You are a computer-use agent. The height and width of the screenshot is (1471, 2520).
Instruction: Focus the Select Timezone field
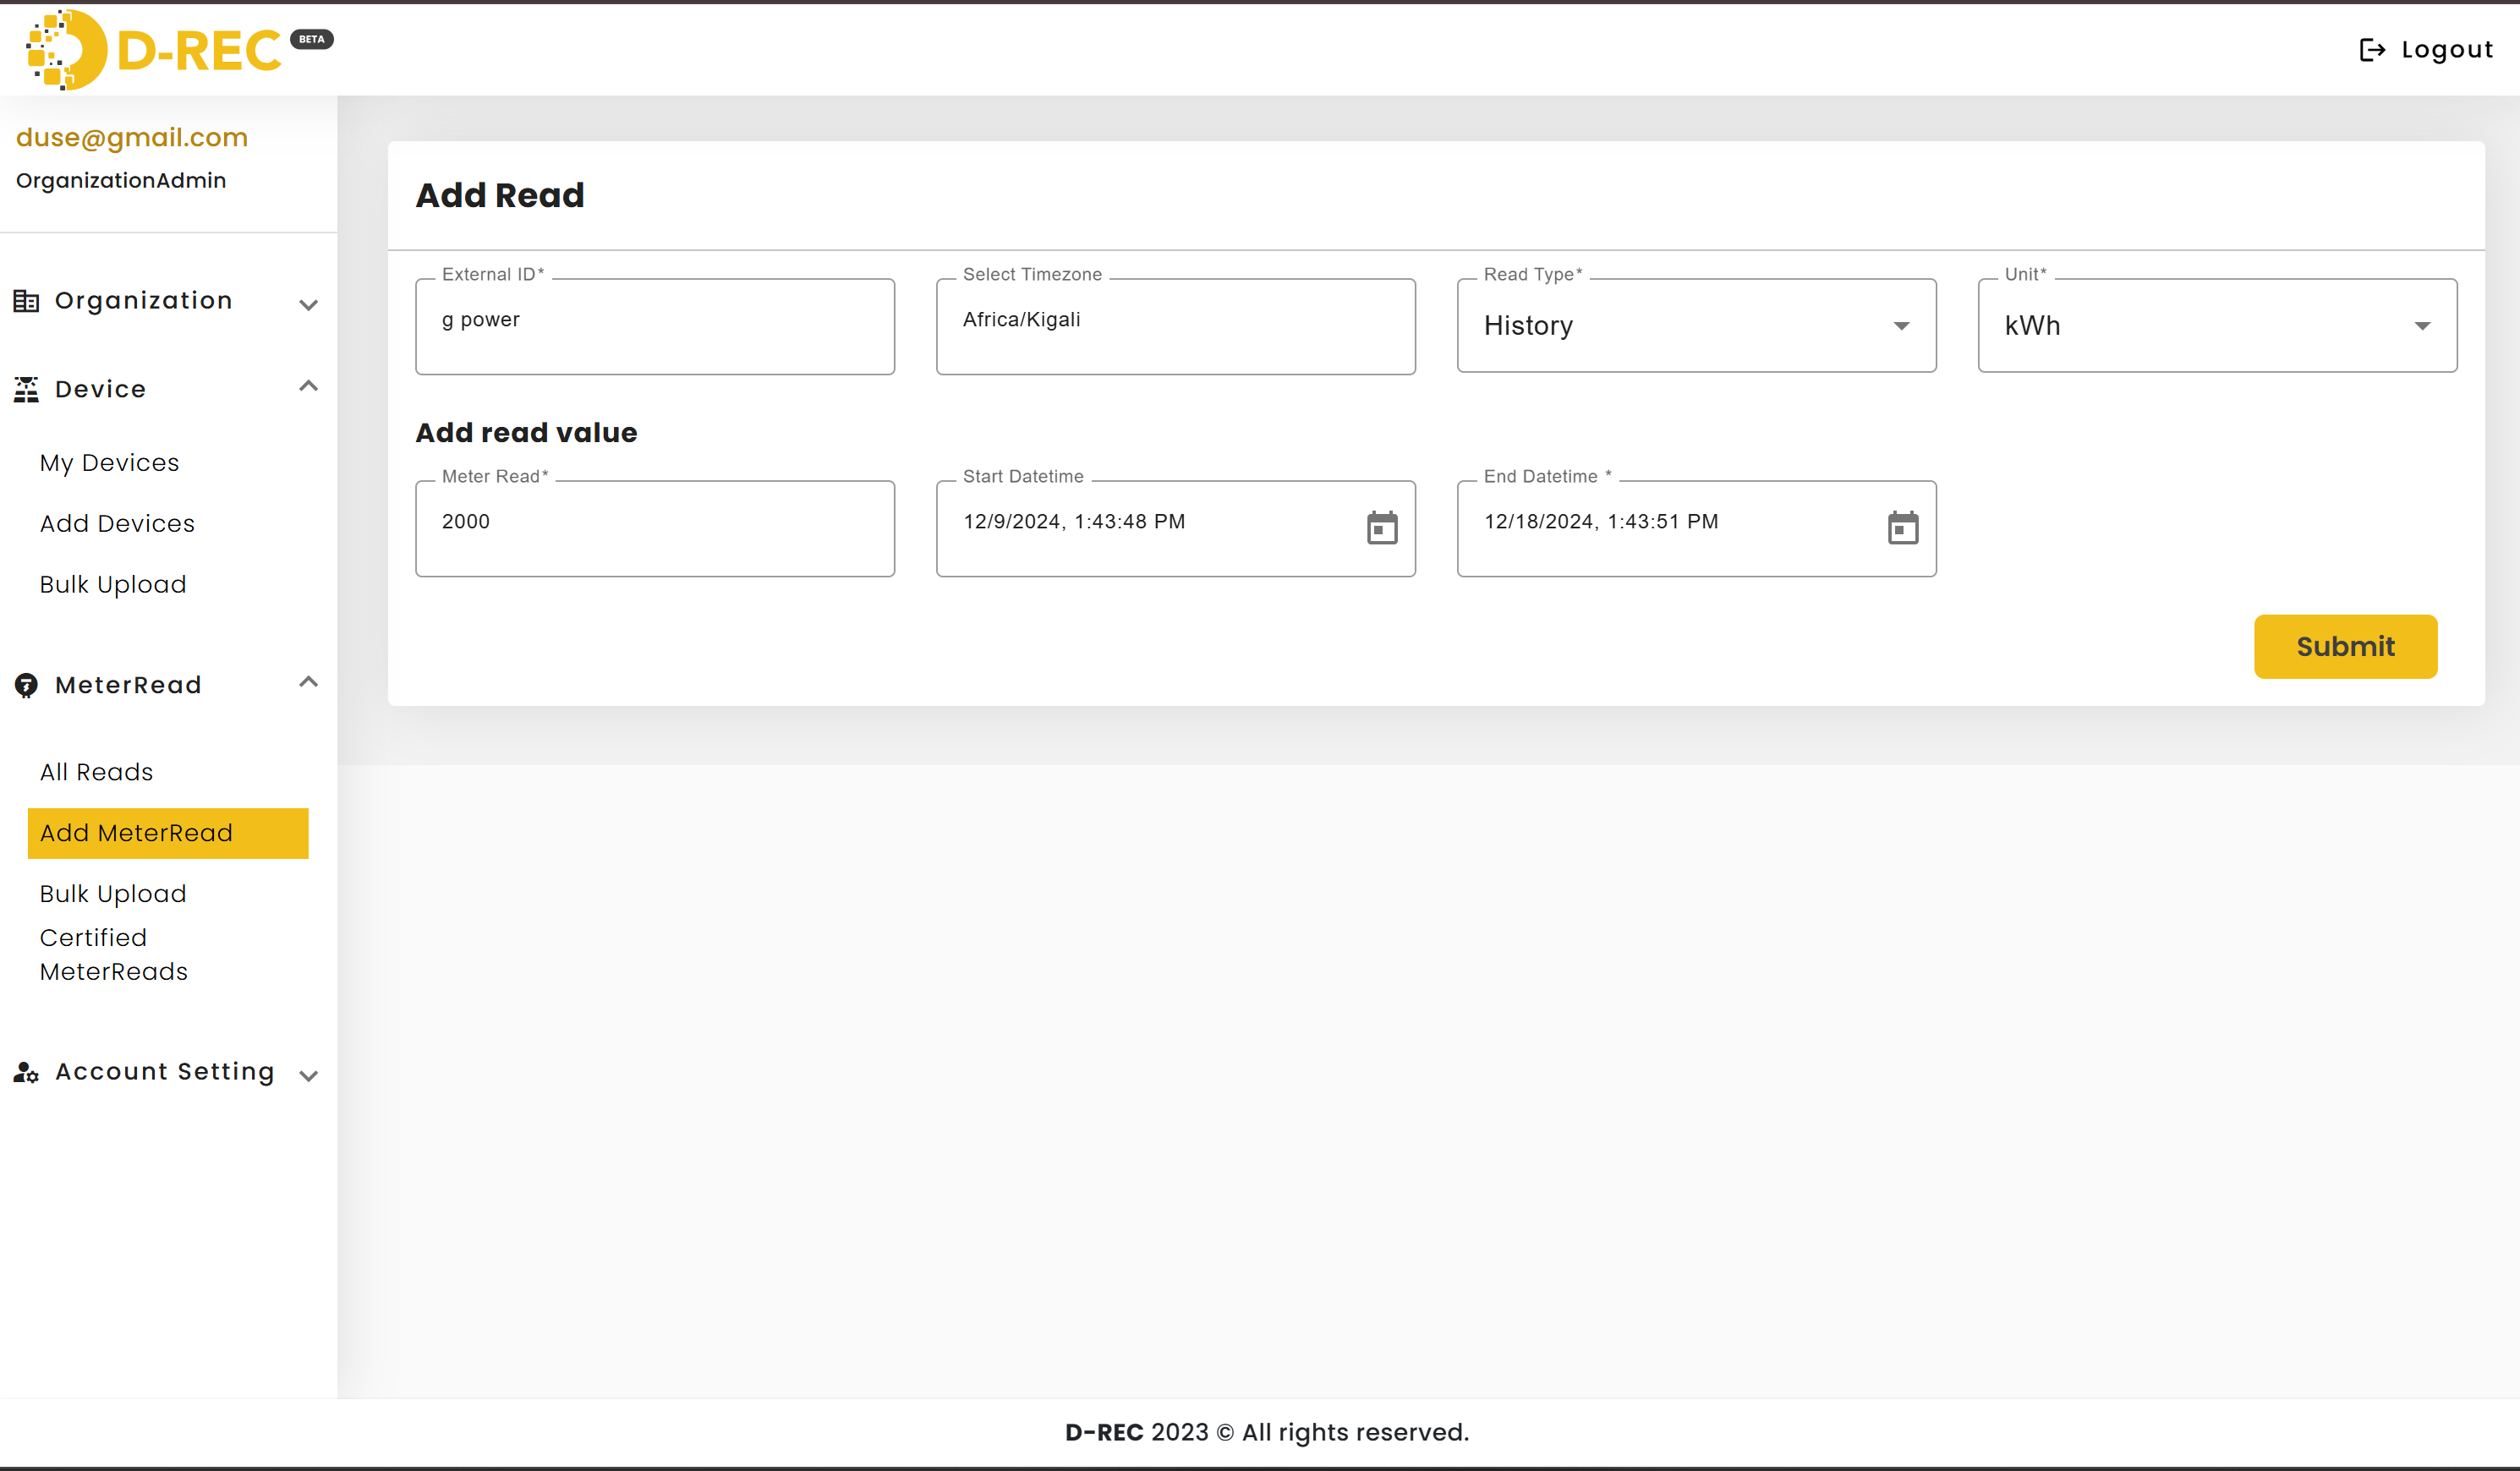coord(1175,327)
